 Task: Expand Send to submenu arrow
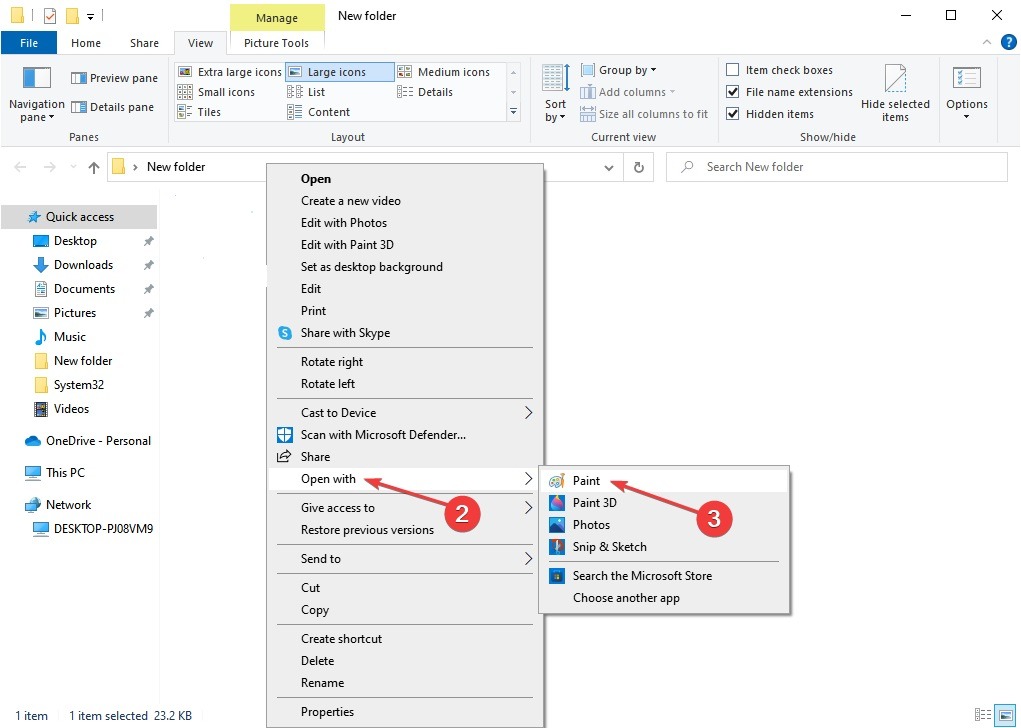(x=529, y=559)
